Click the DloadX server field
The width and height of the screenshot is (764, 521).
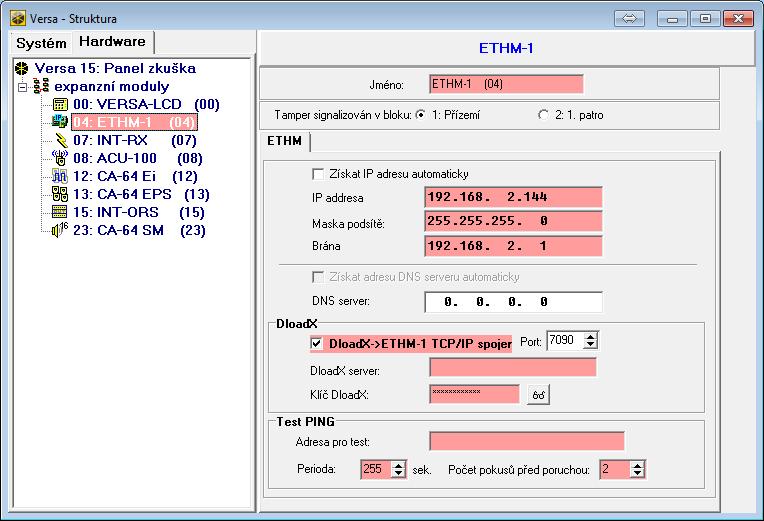coord(513,367)
